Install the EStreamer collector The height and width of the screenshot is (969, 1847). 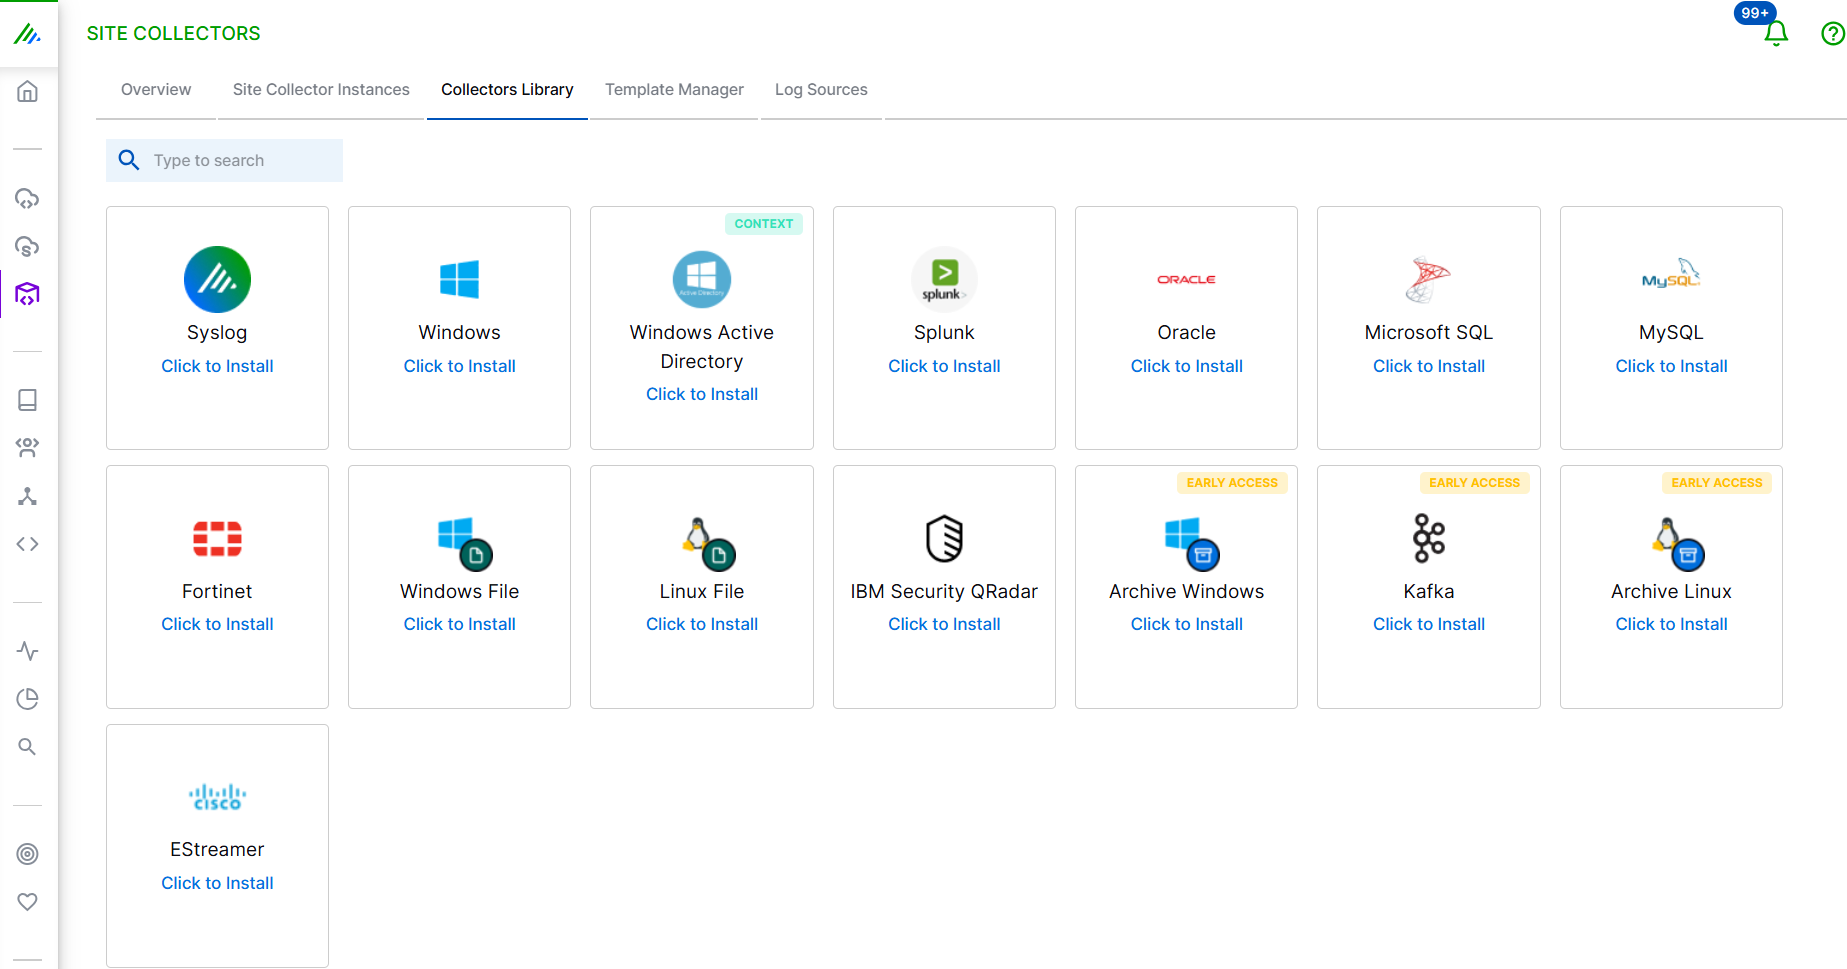click(217, 883)
